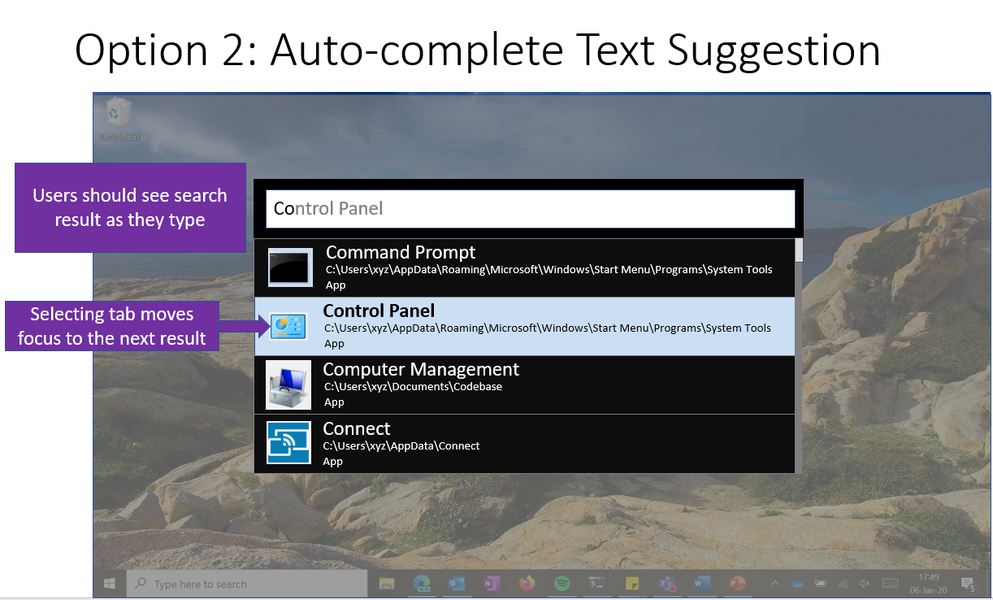Image resolution: width=993 pixels, height=600 pixels.
Task: Open Microsoft Teams from the taskbar
Action: tap(666, 584)
